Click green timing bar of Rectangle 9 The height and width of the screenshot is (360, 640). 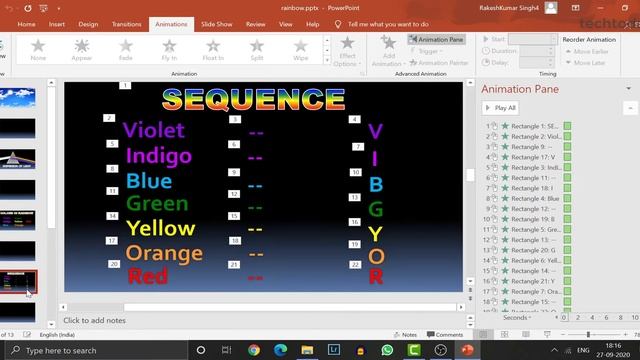(567, 147)
